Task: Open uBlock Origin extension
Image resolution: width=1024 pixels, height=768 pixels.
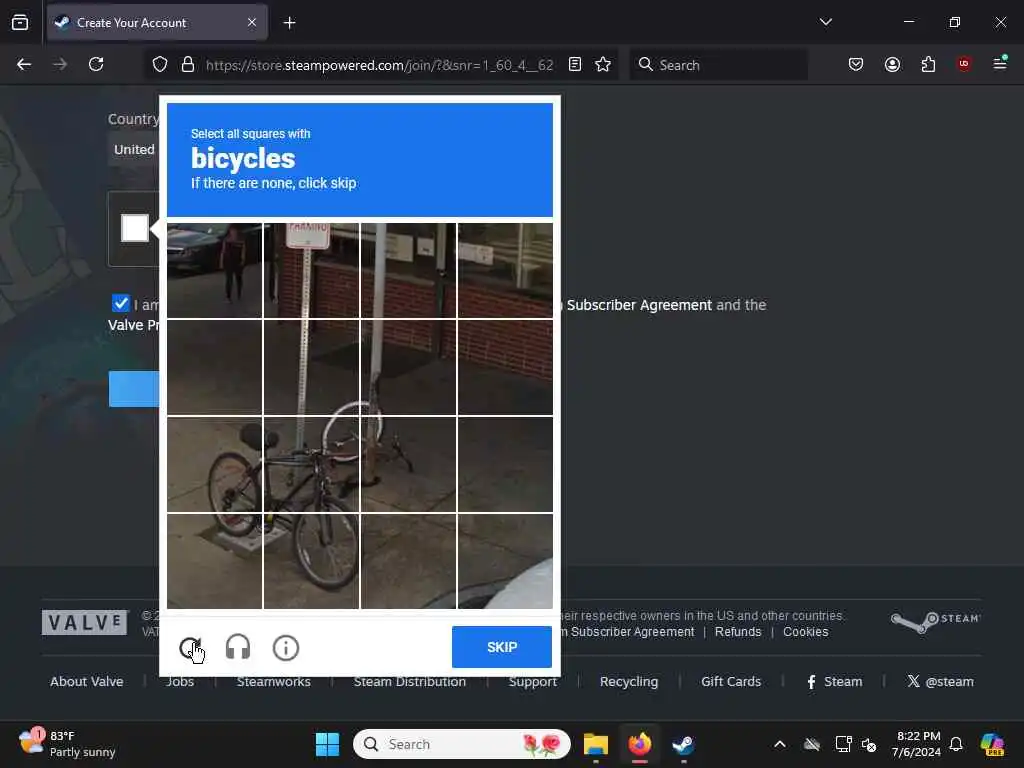Action: coord(964,64)
